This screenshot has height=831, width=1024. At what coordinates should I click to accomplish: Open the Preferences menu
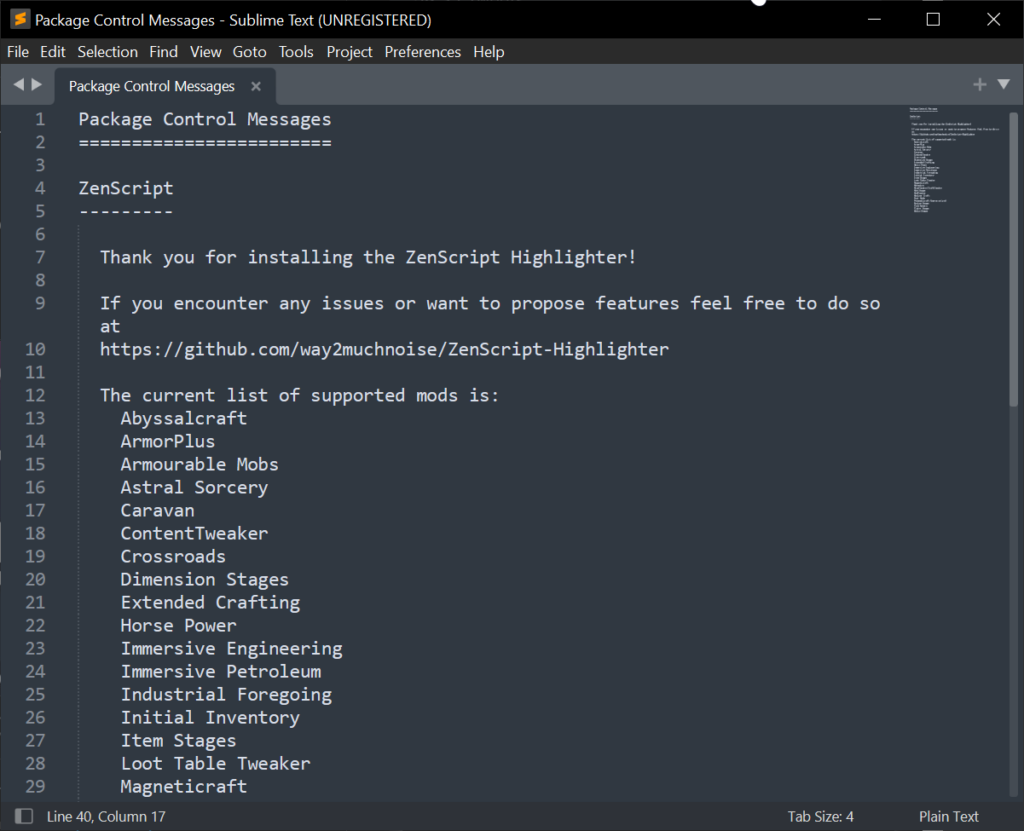click(423, 52)
